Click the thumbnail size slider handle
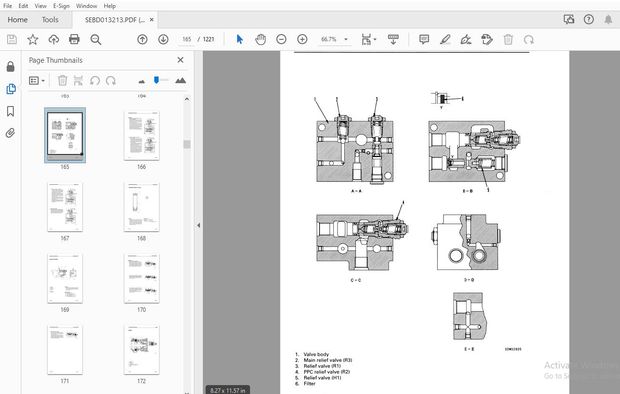Image resolution: width=620 pixels, height=394 pixels. [156, 80]
